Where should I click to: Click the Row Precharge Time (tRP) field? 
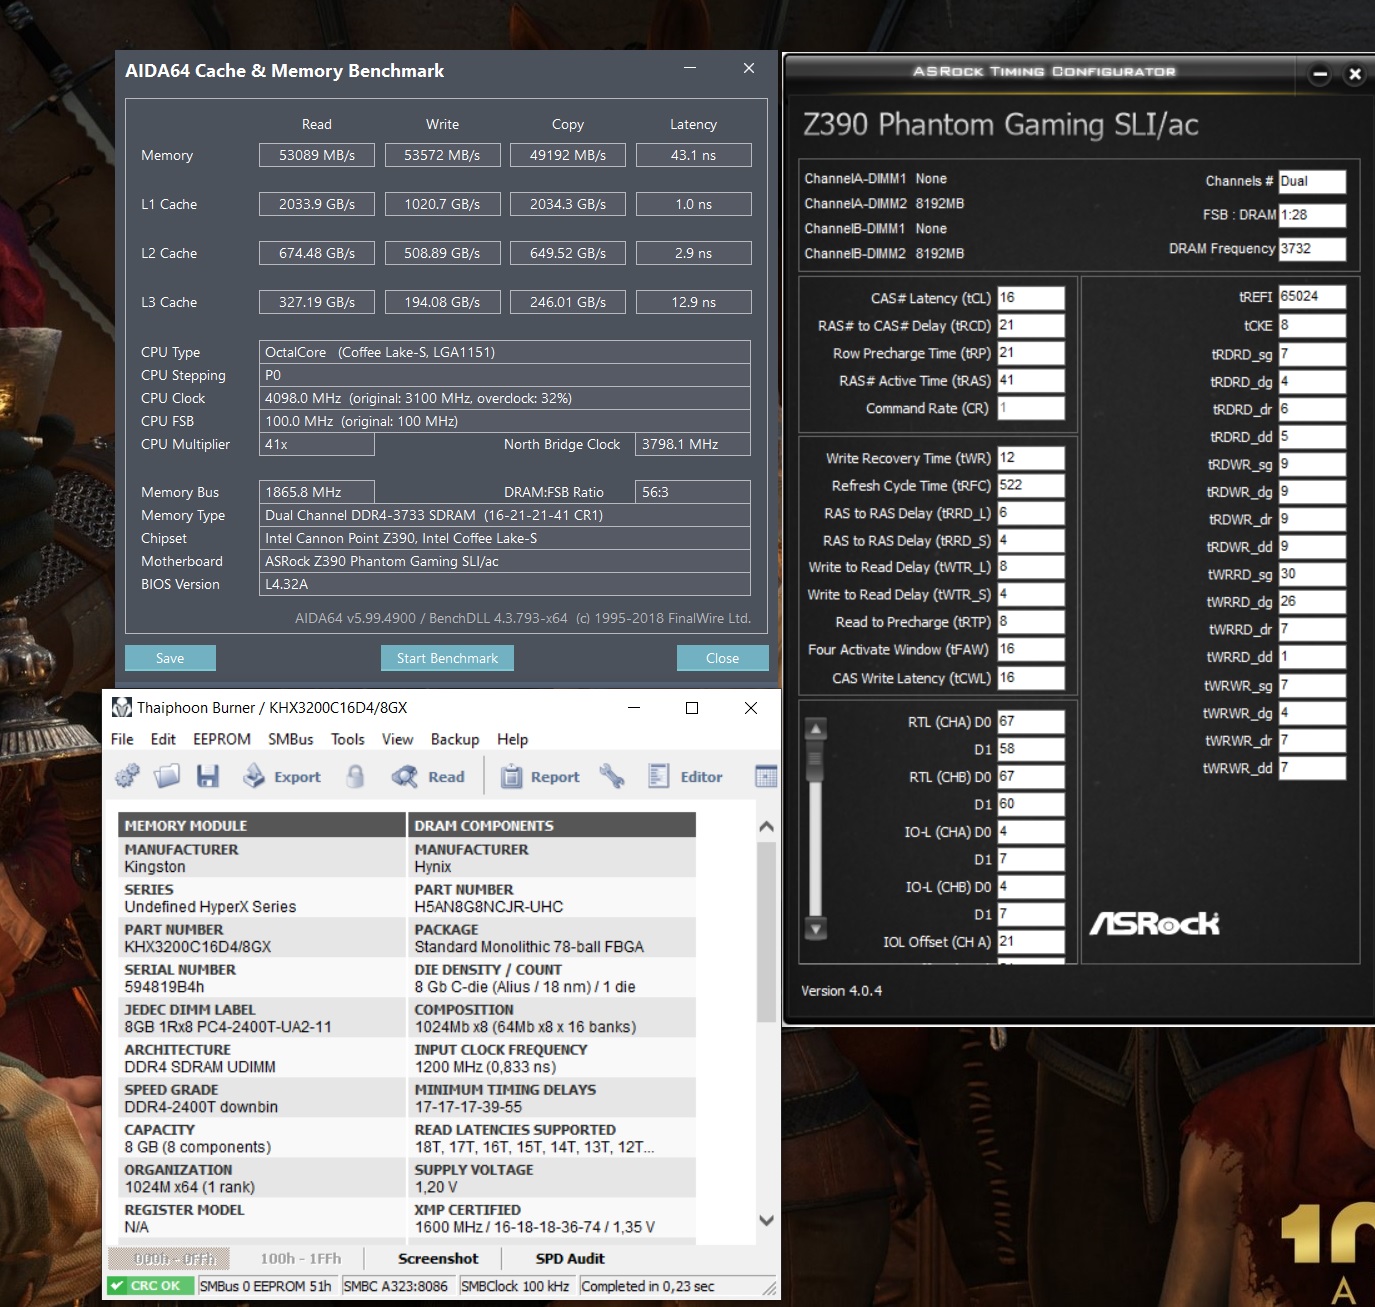[x=1031, y=353]
